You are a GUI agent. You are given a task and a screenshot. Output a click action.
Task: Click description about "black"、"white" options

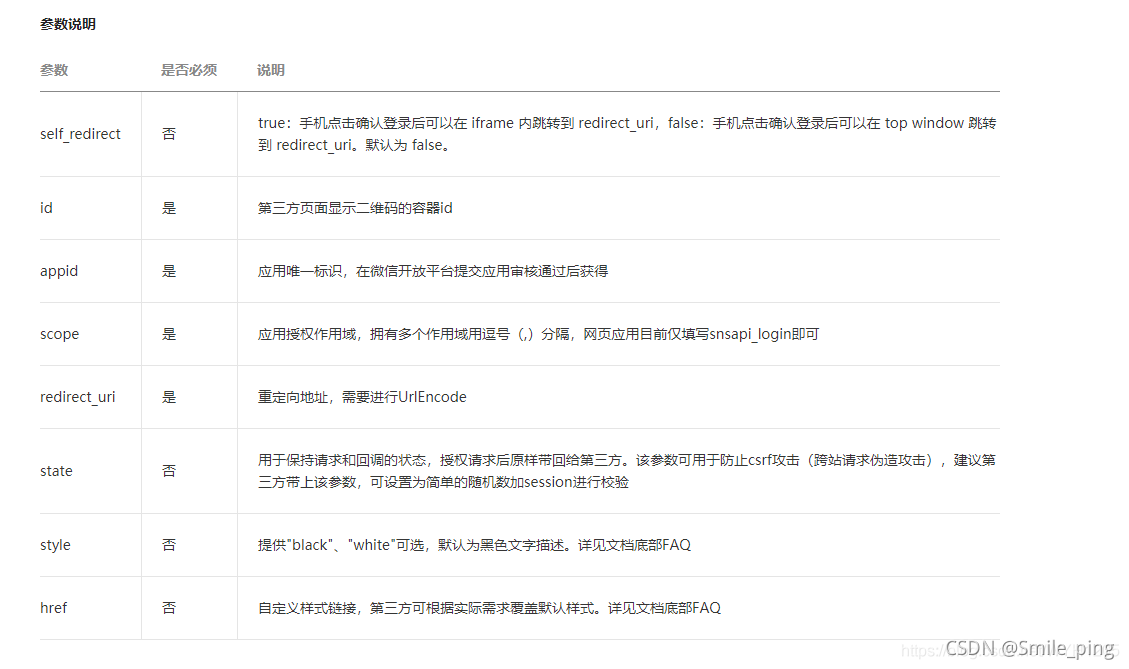click(474, 545)
